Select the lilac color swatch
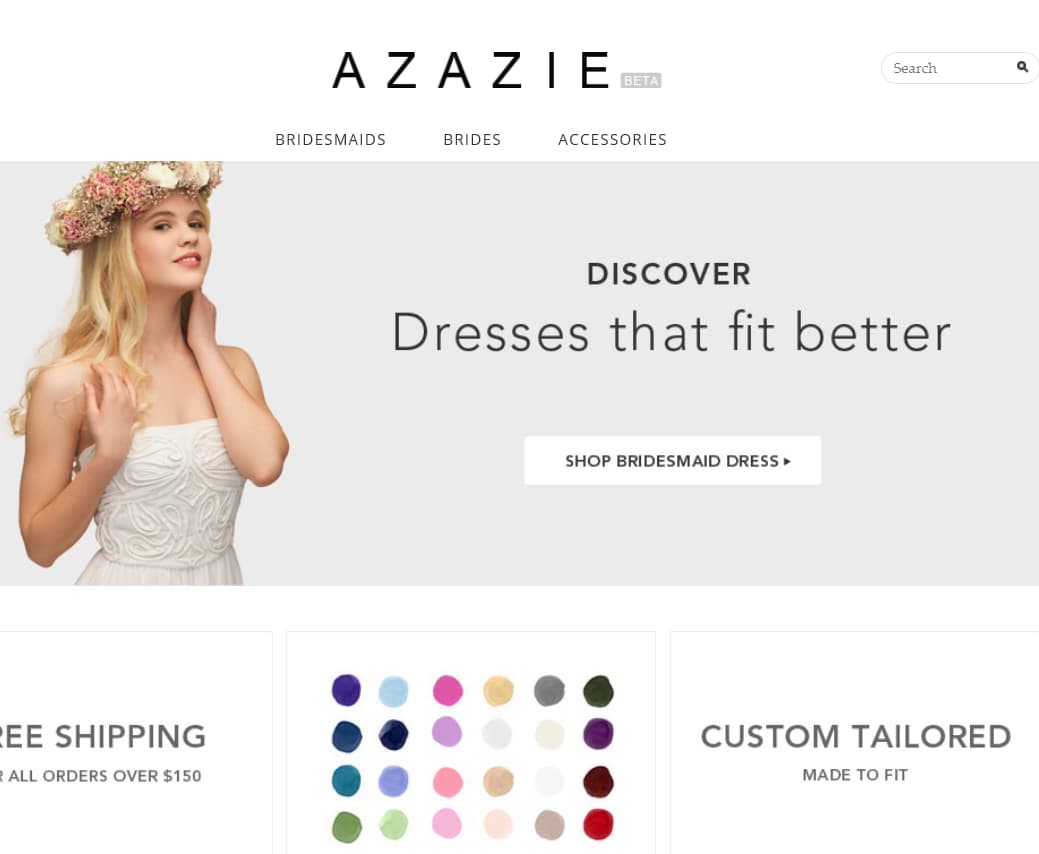 pos(447,732)
